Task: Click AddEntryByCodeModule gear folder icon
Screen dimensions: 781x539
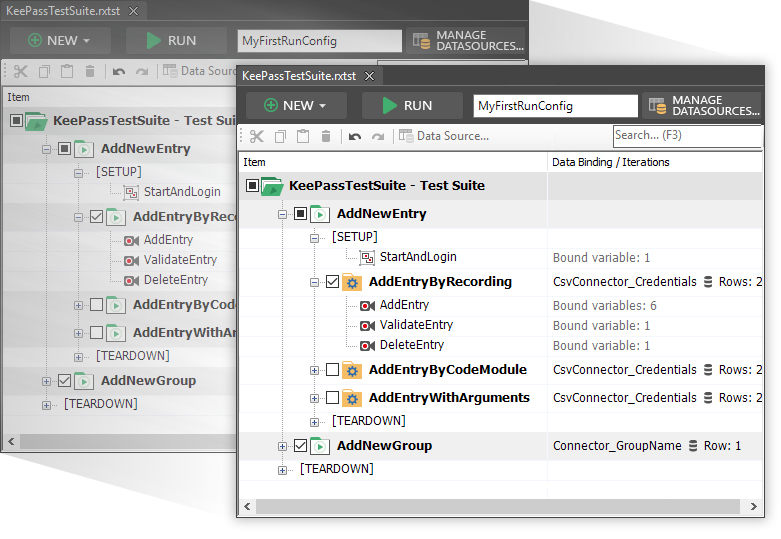Action: [352, 370]
